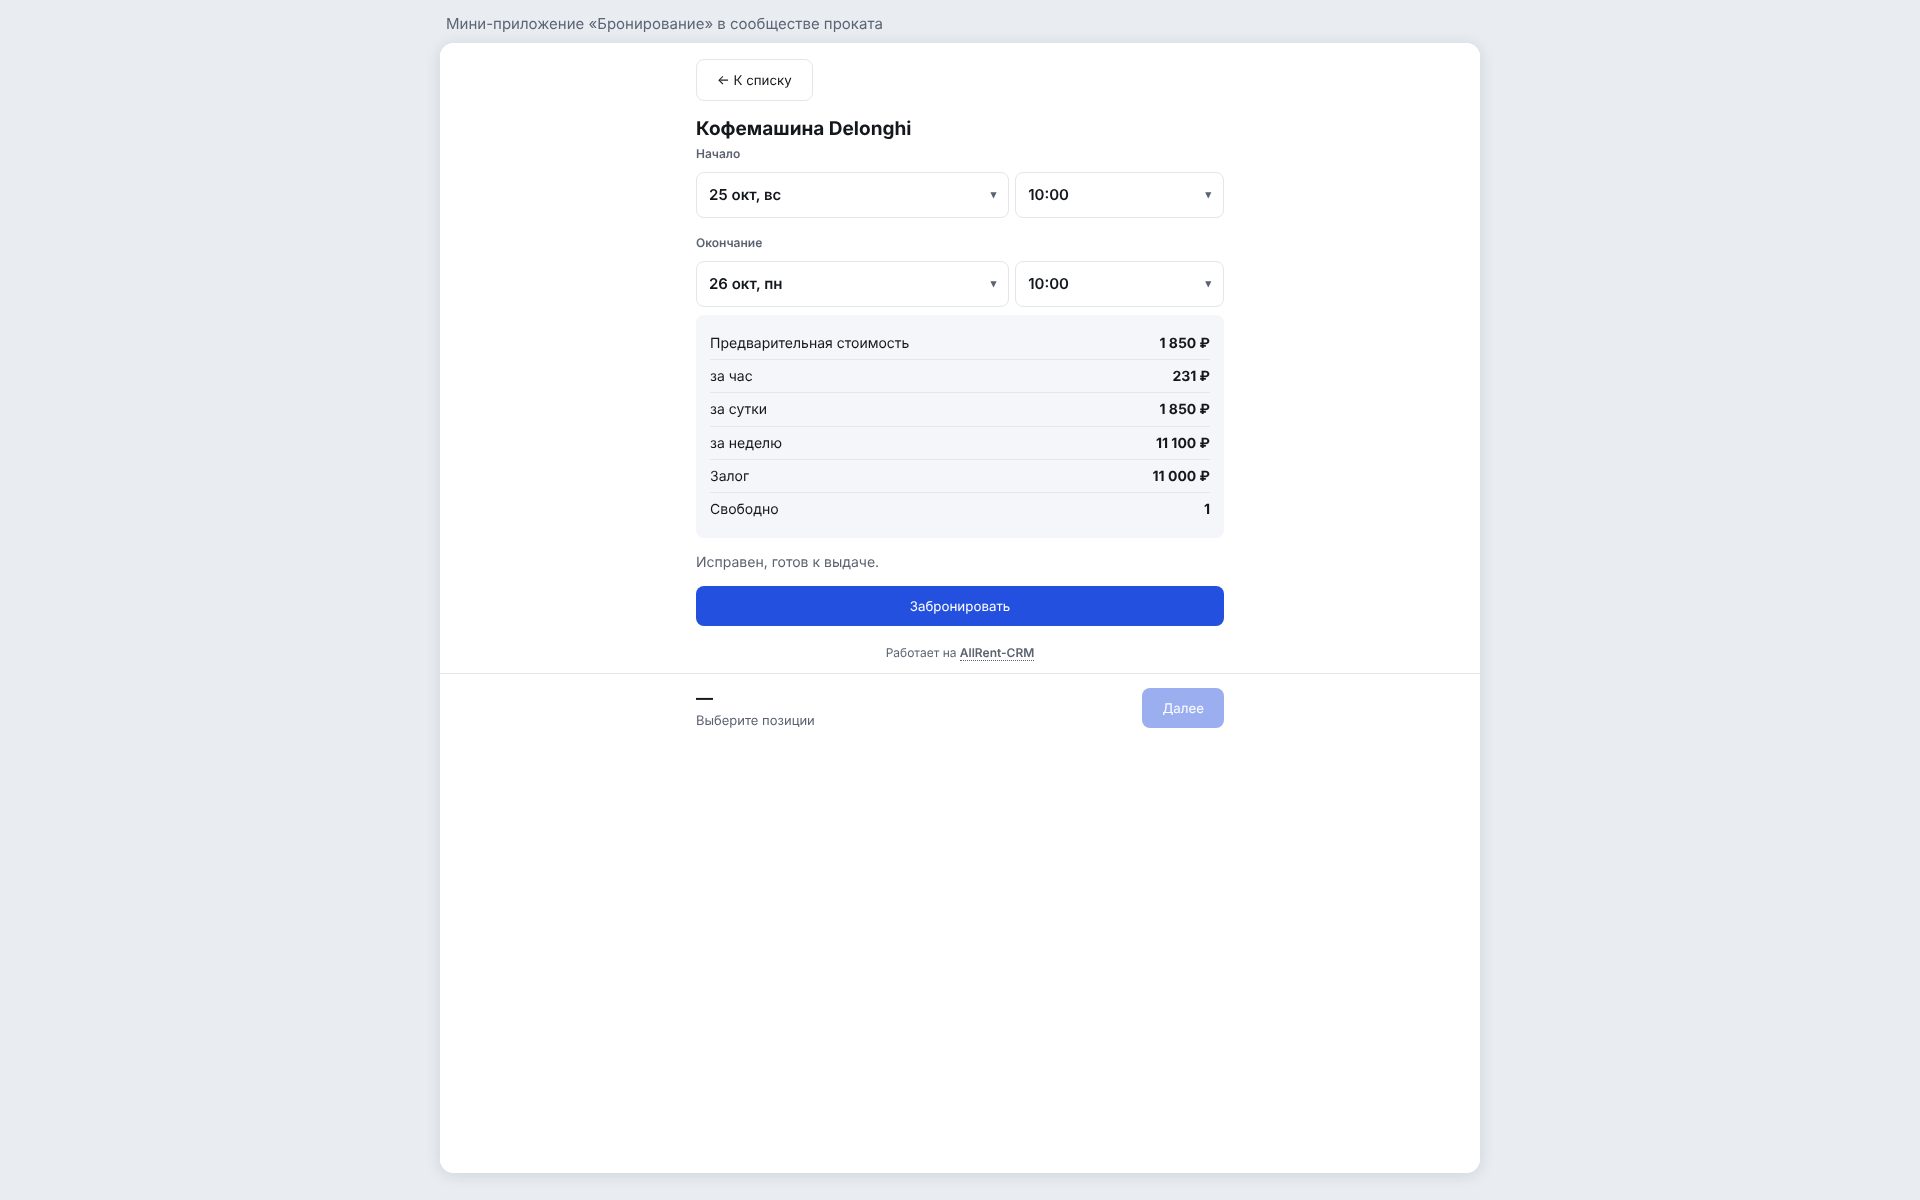The image size is (1920, 1200).
Task: Click the «Исправен, готов к выдаче.» status text
Action: coord(787,562)
